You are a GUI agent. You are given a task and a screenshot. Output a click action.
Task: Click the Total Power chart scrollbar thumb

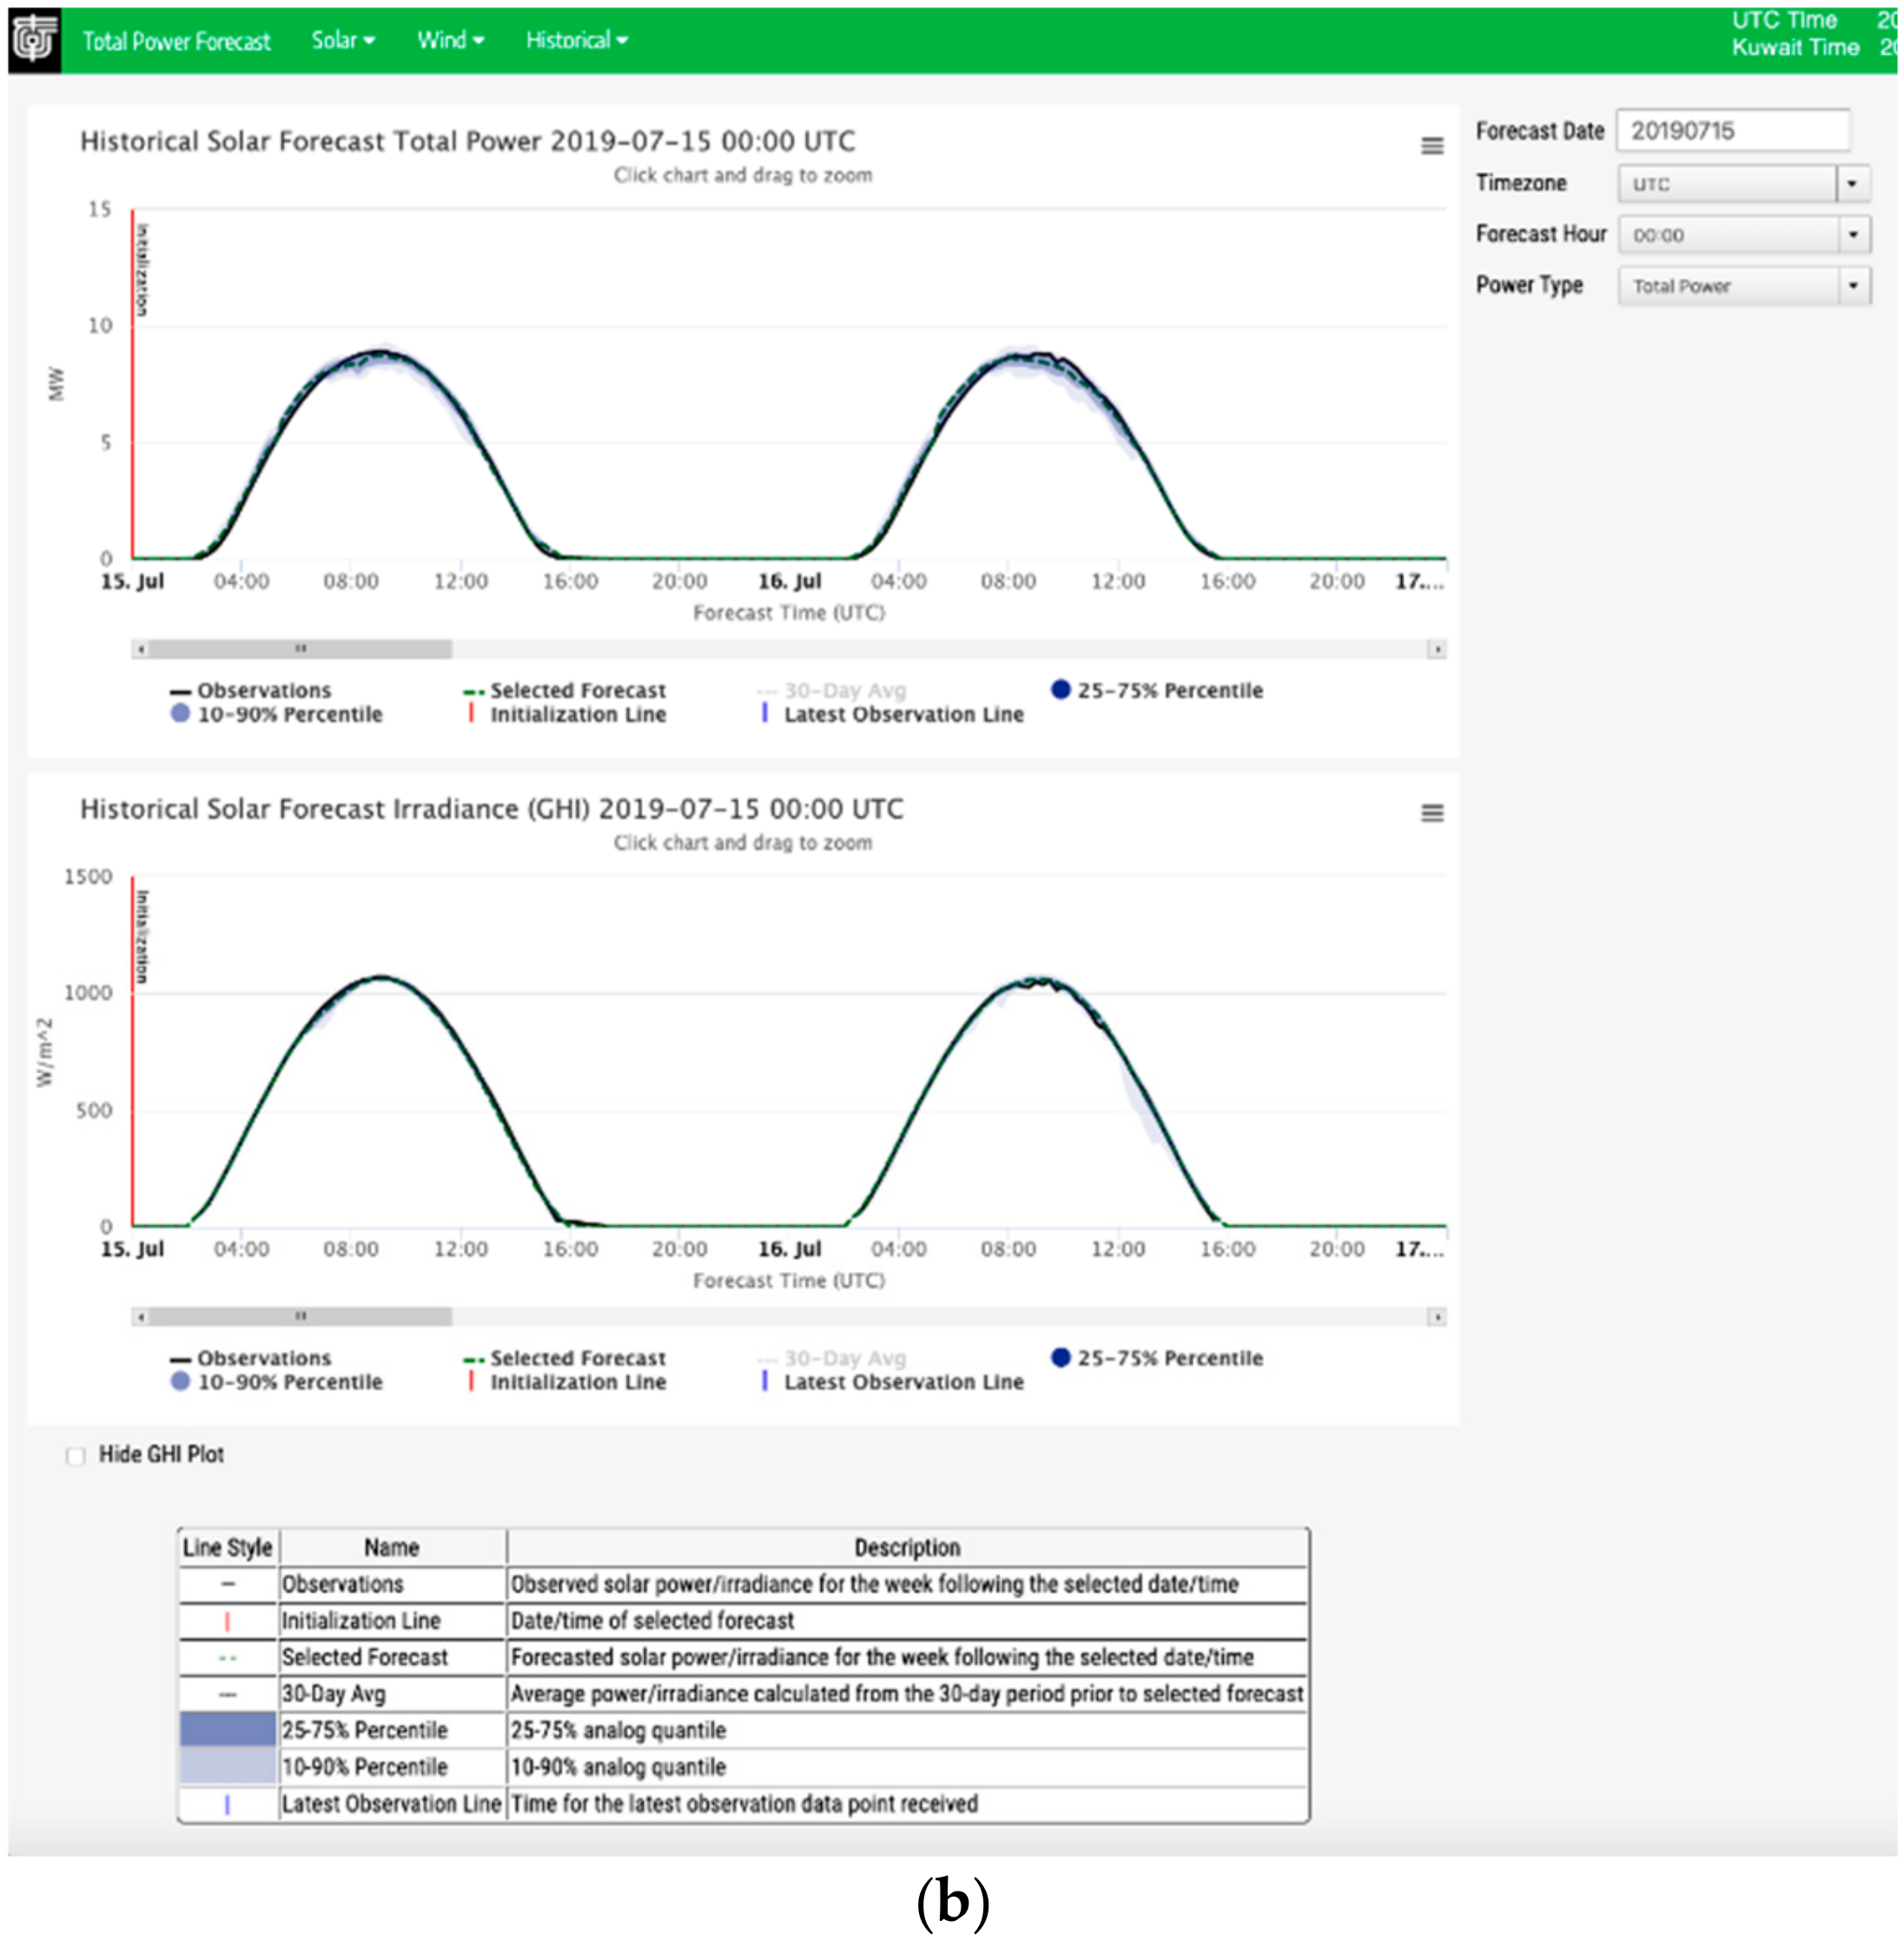[x=300, y=649]
